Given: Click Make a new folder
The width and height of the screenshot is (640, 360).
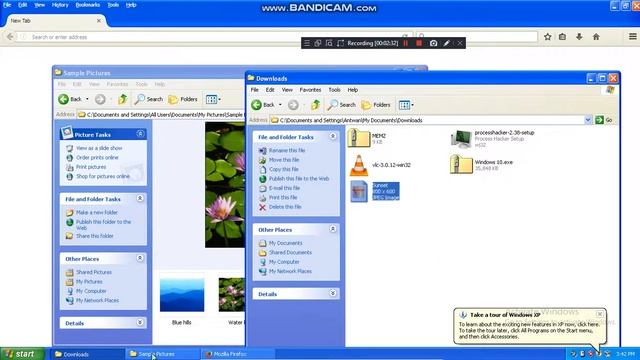Looking at the screenshot, I should pos(97,213).
